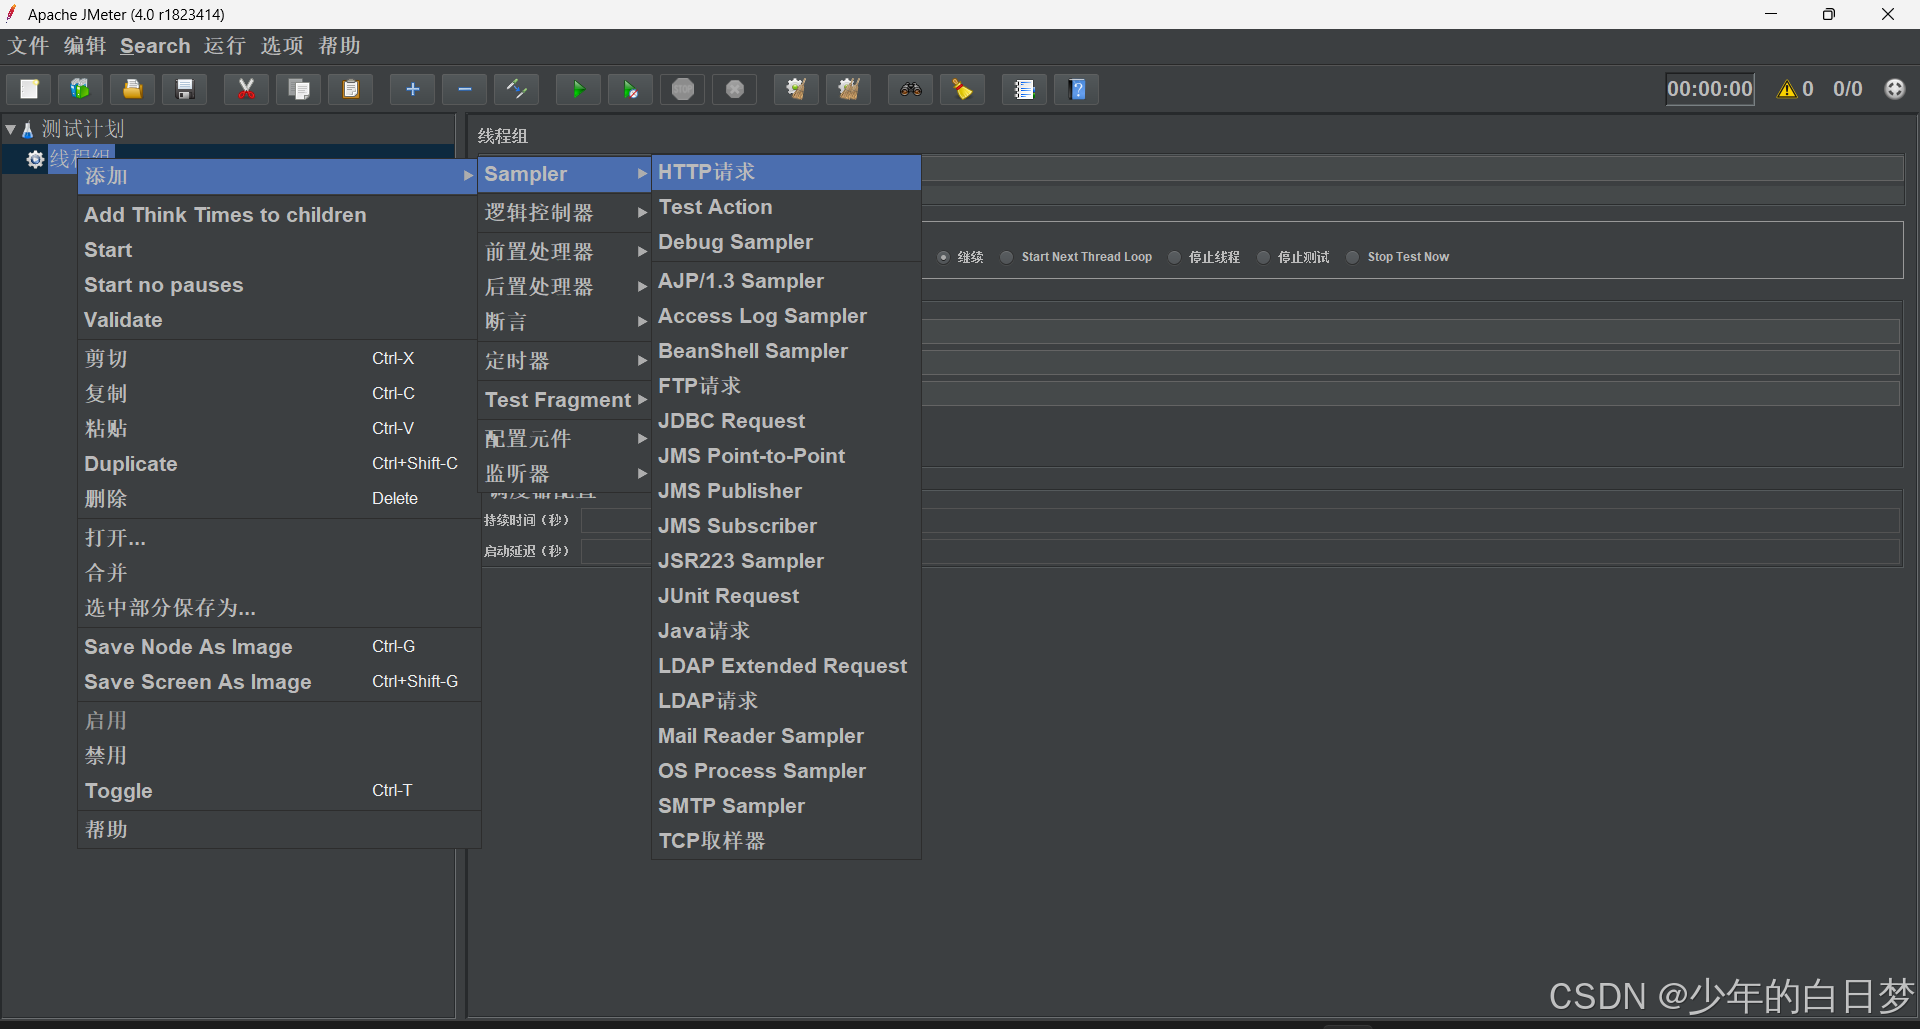The width and height of the screenshot is (1920, 1029).
Task: Choose JSR223 Sampler entry
Action: (x=786, y=561)
